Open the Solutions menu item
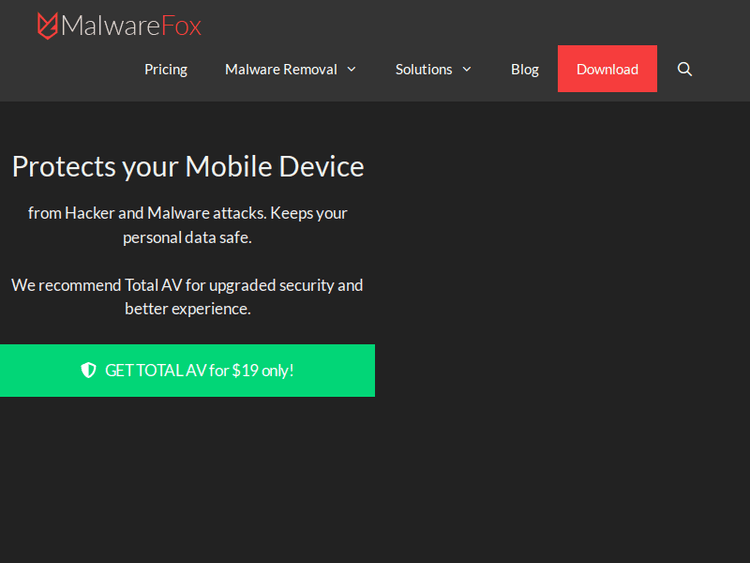Screen dimensions: 750x563 423,69
